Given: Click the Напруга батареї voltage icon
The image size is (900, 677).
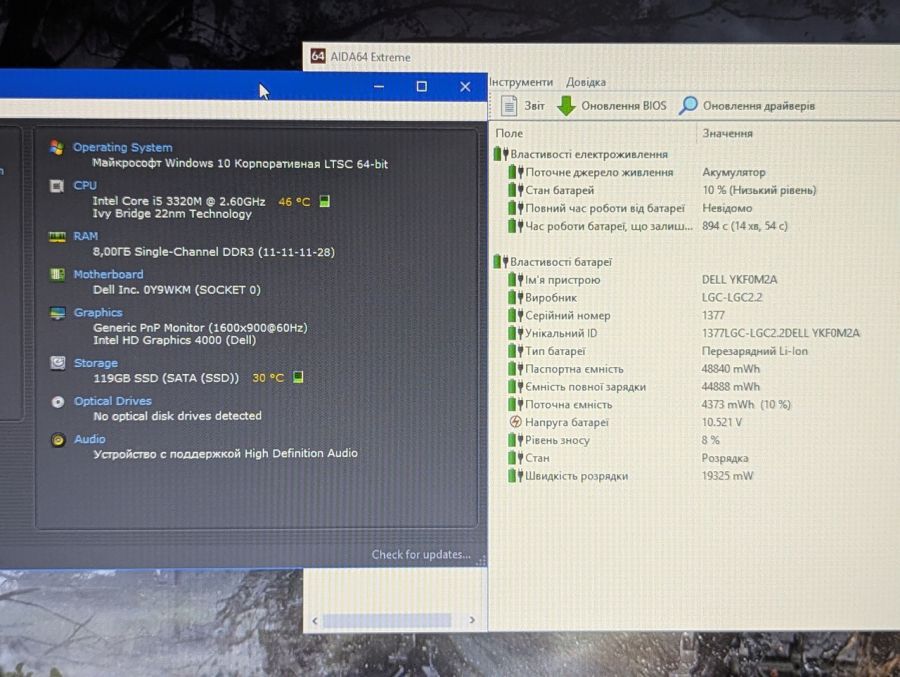Looking at the screenshot, I should click(x=515, y=422).
